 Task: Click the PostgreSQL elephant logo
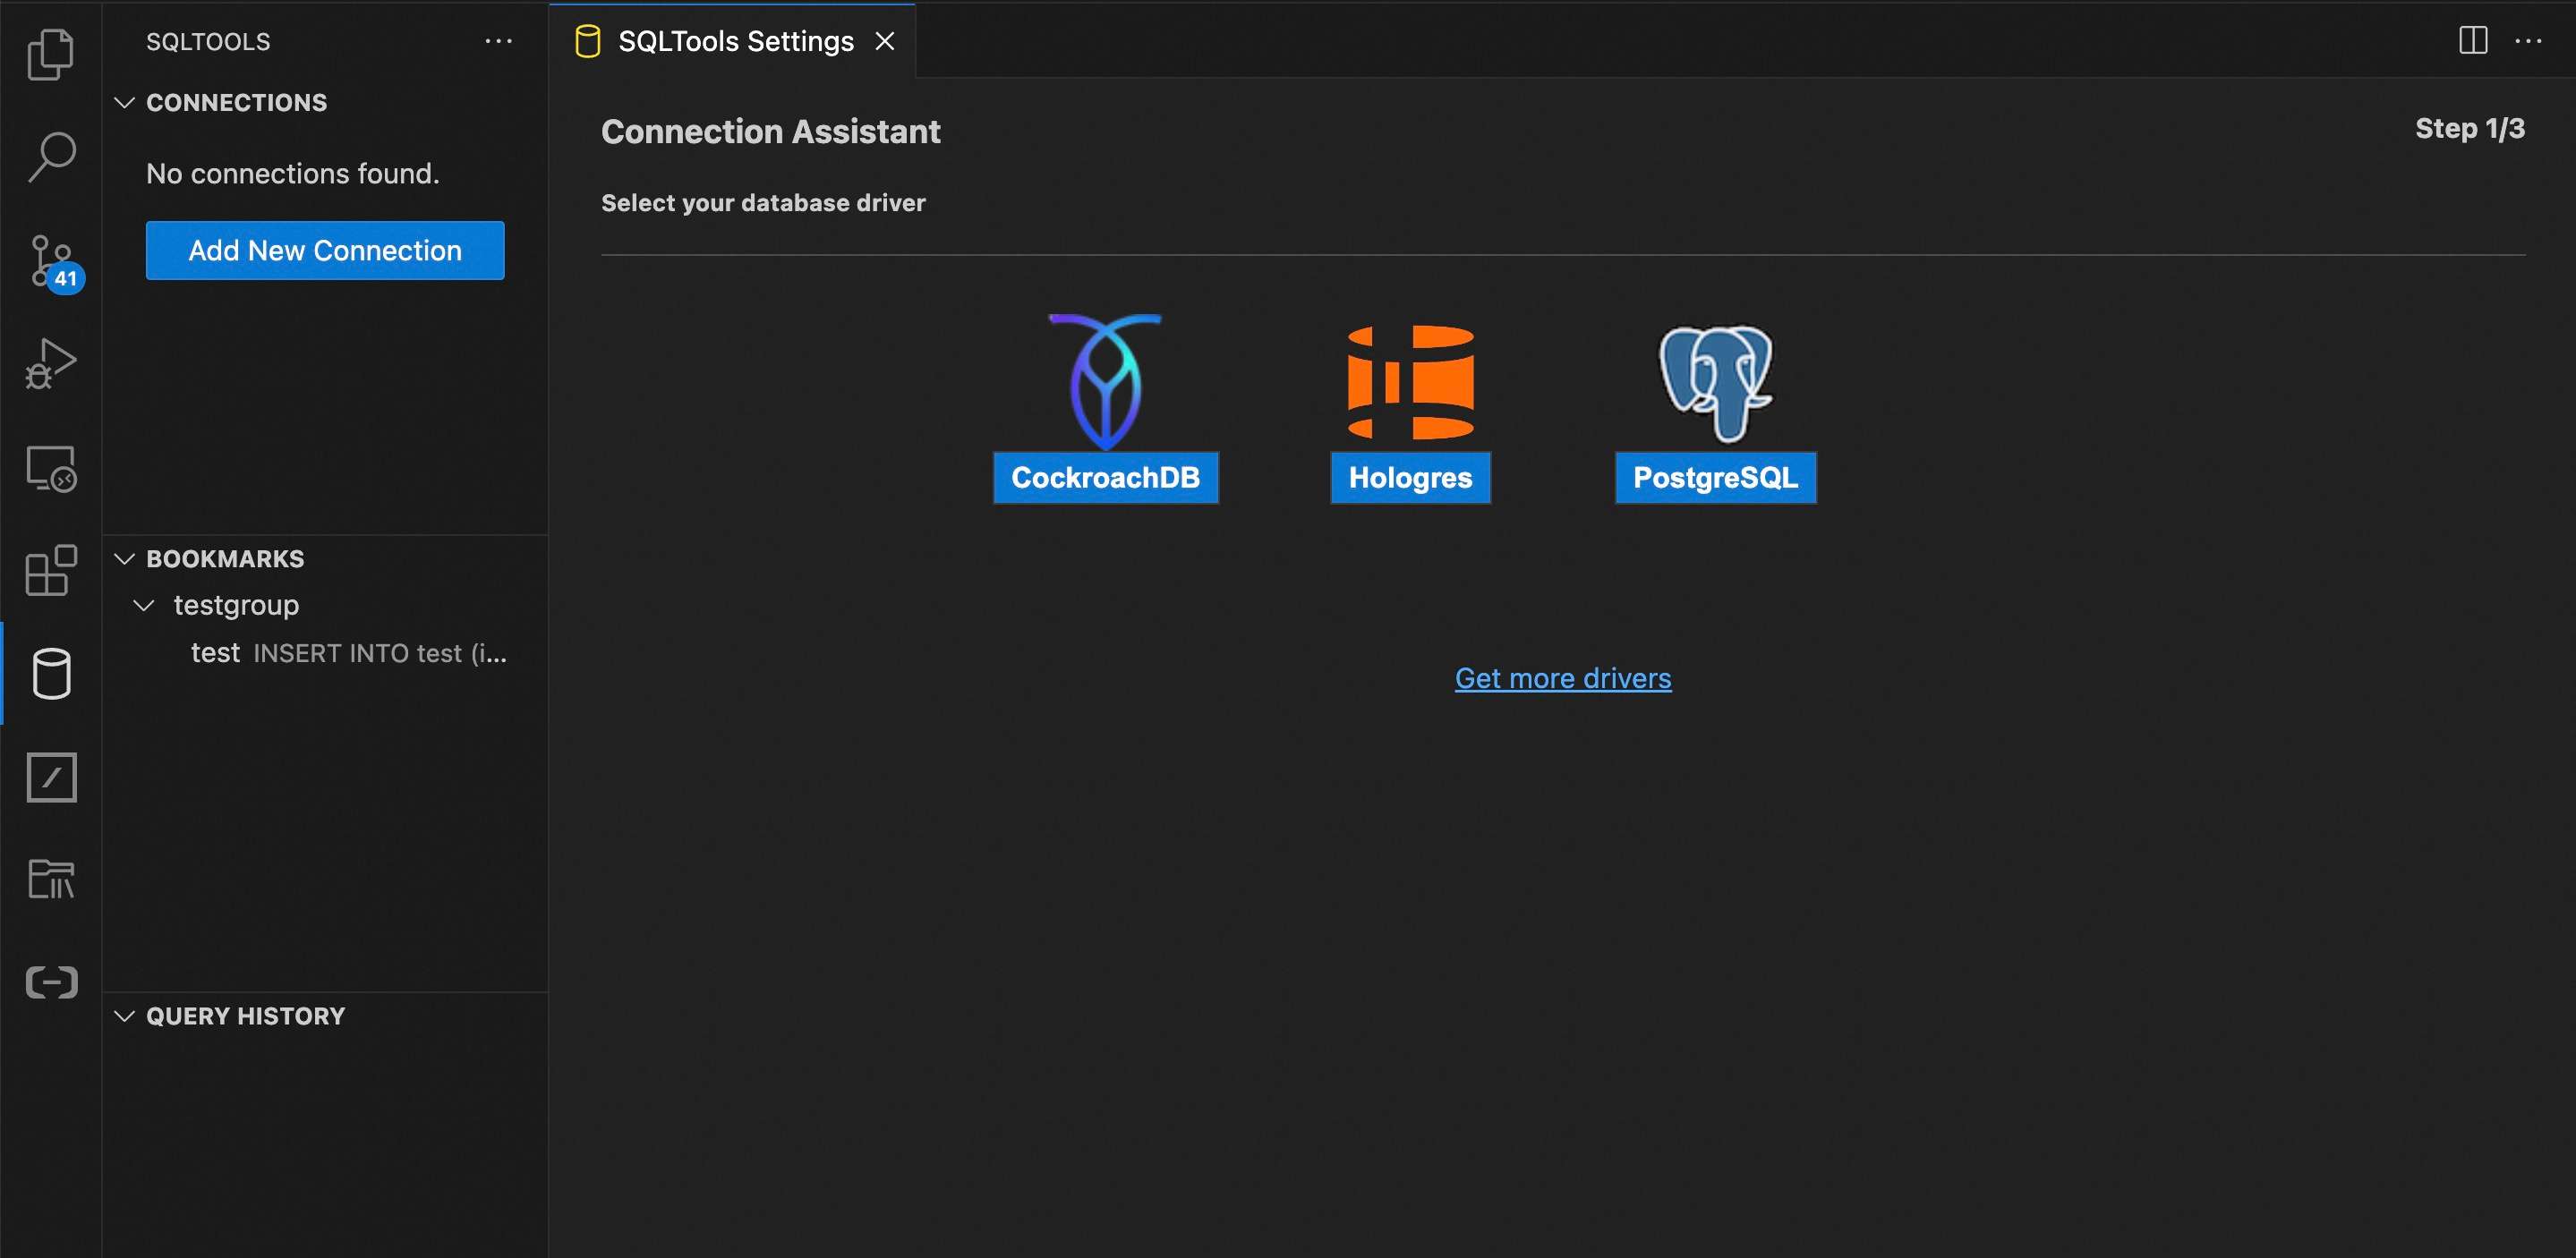[1715, 383]
